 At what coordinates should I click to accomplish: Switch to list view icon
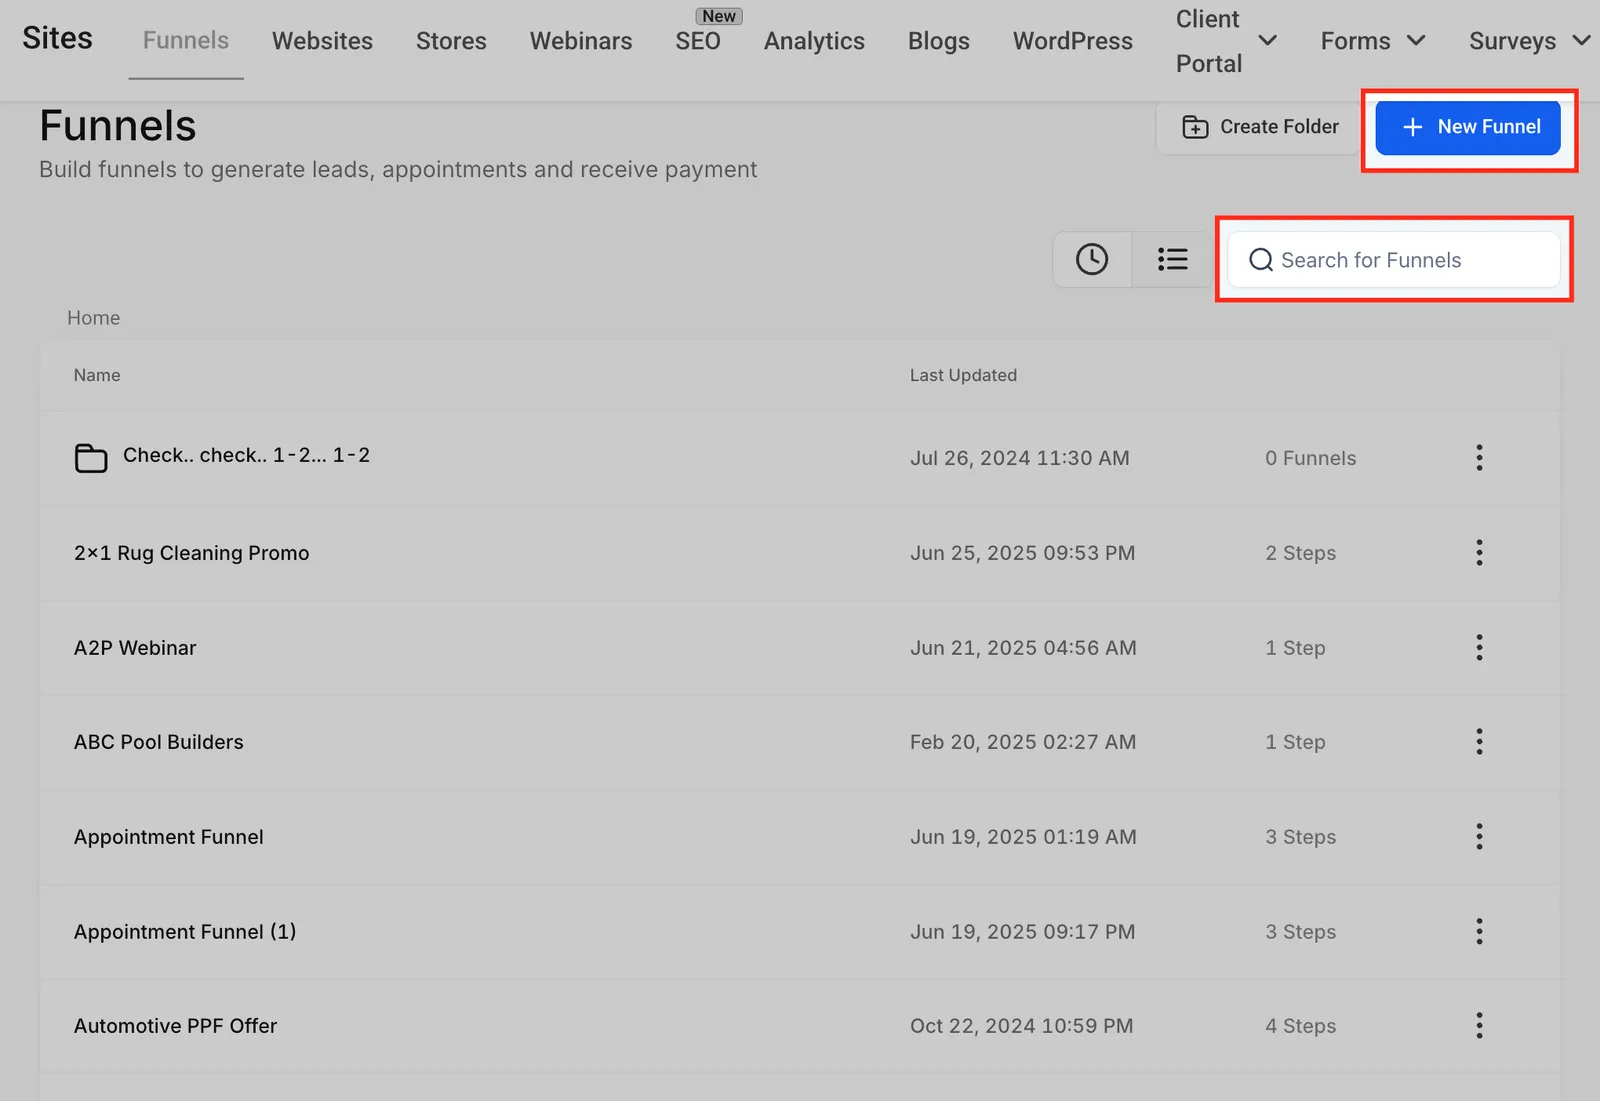(1172, 260)
